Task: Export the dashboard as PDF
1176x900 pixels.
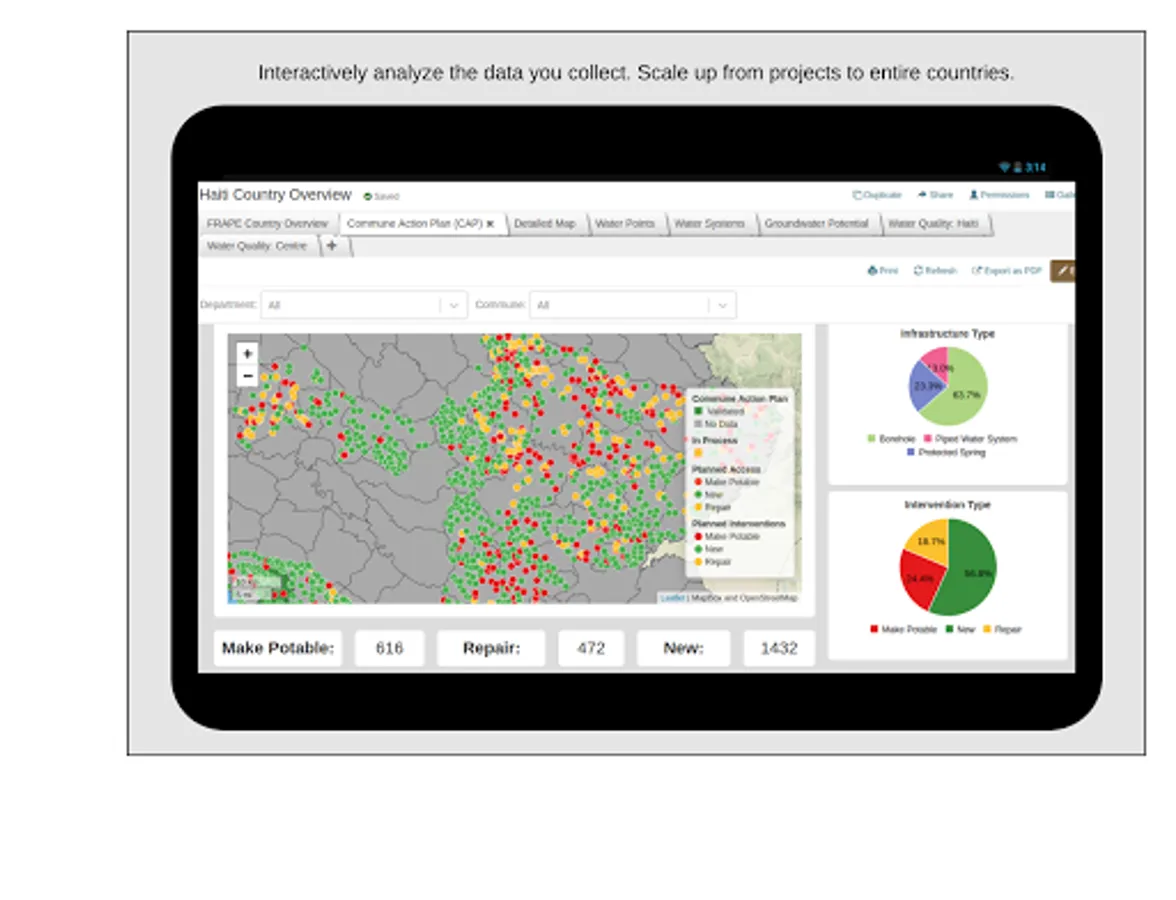Action: coord(1006,271)
